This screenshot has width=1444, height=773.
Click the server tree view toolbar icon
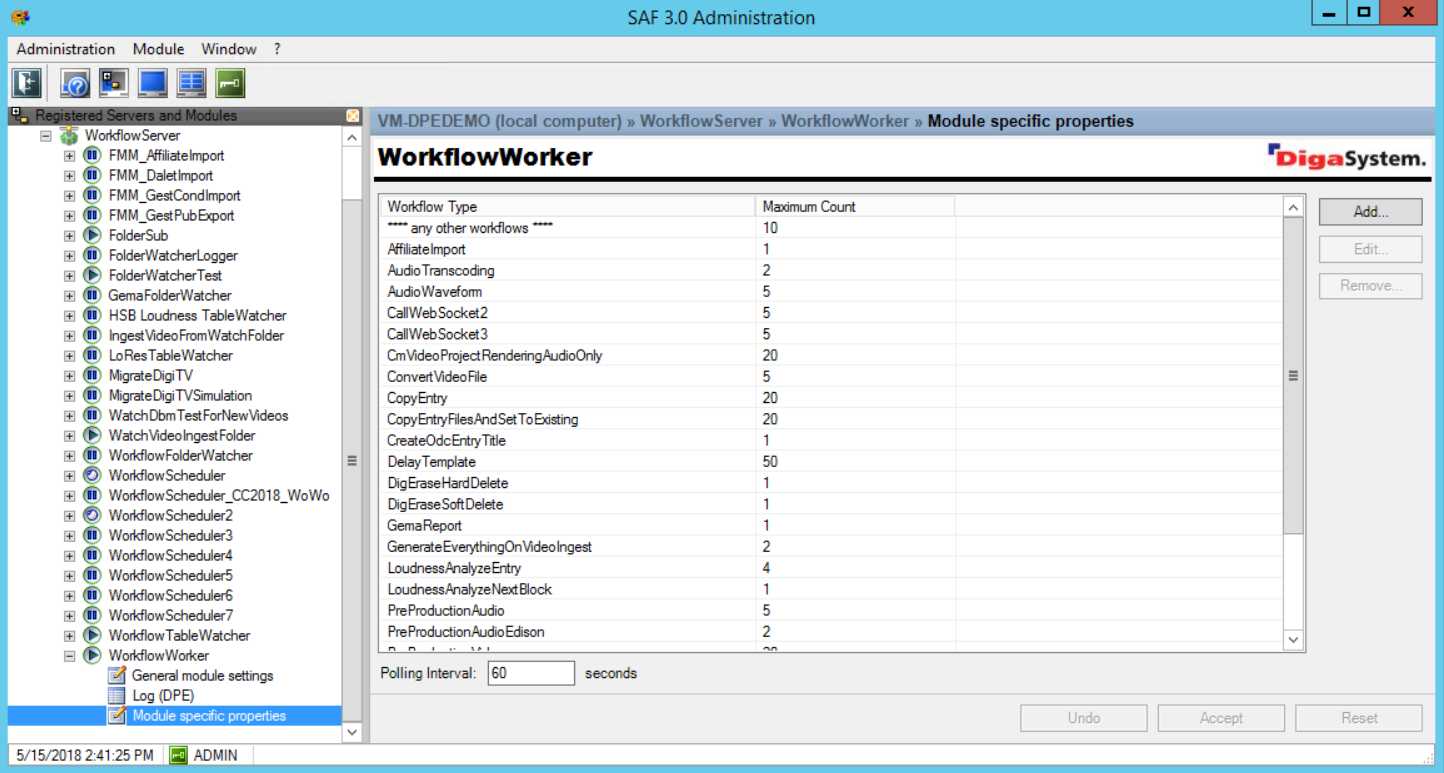click(114, 82)
